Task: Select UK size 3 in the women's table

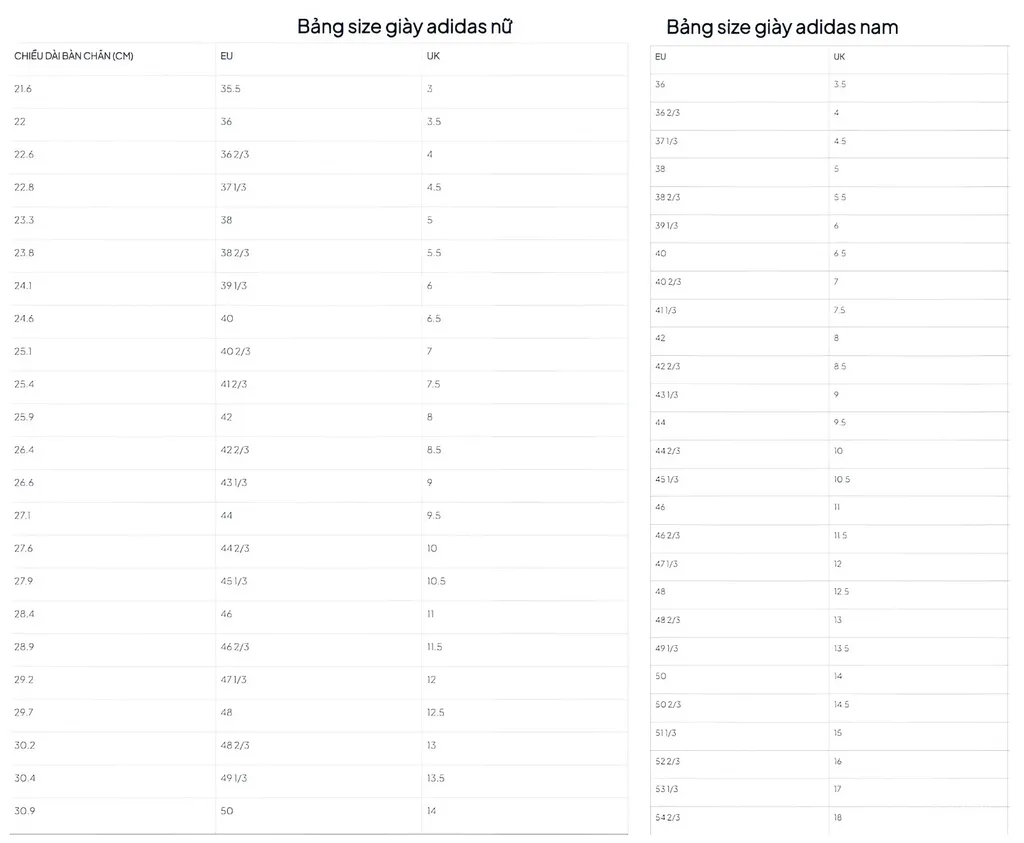Action: (x=430, y=89)
